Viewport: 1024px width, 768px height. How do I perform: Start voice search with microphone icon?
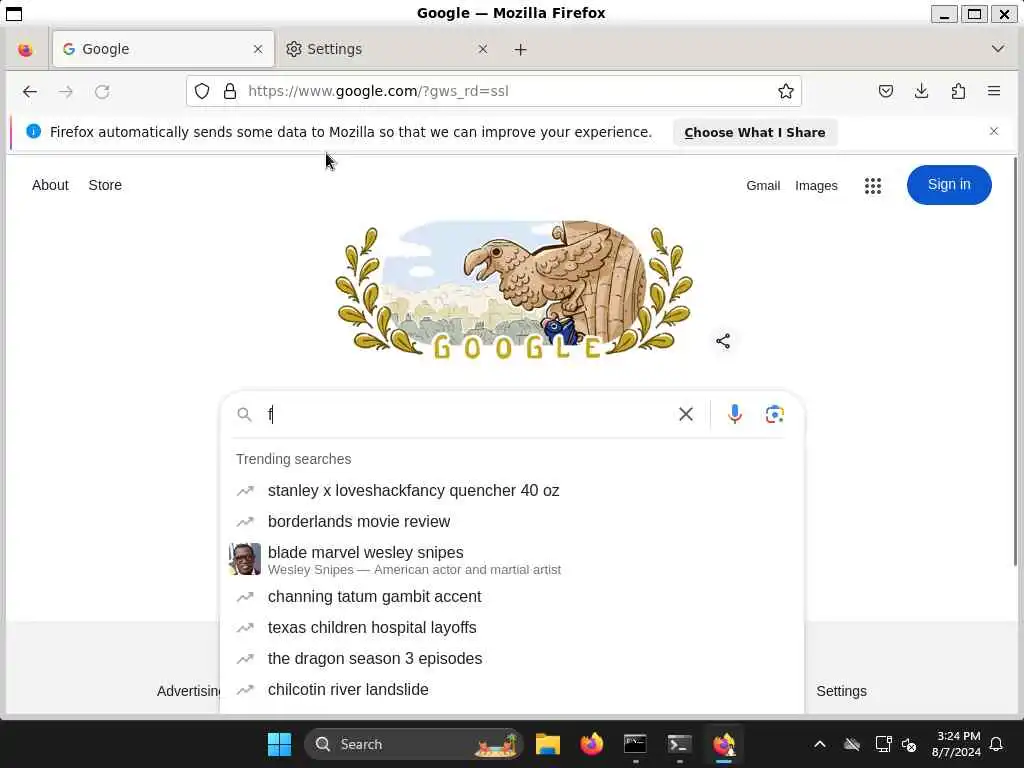click(735, 414)
